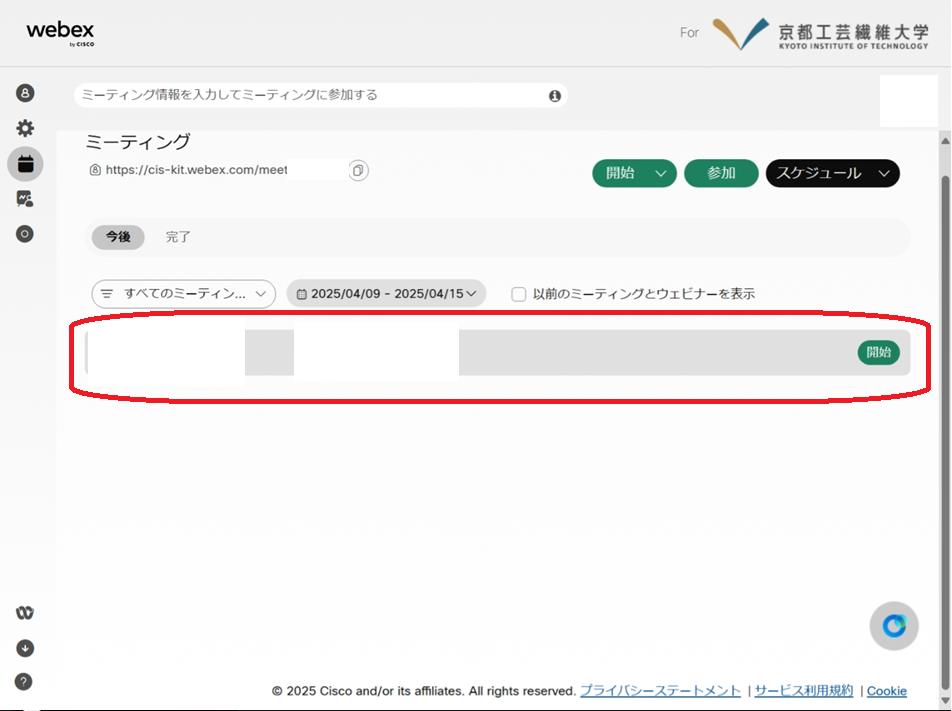Focus the ミーティング情報を入力 join field
This screenshot has height=711, width=952.
point(321,95)
